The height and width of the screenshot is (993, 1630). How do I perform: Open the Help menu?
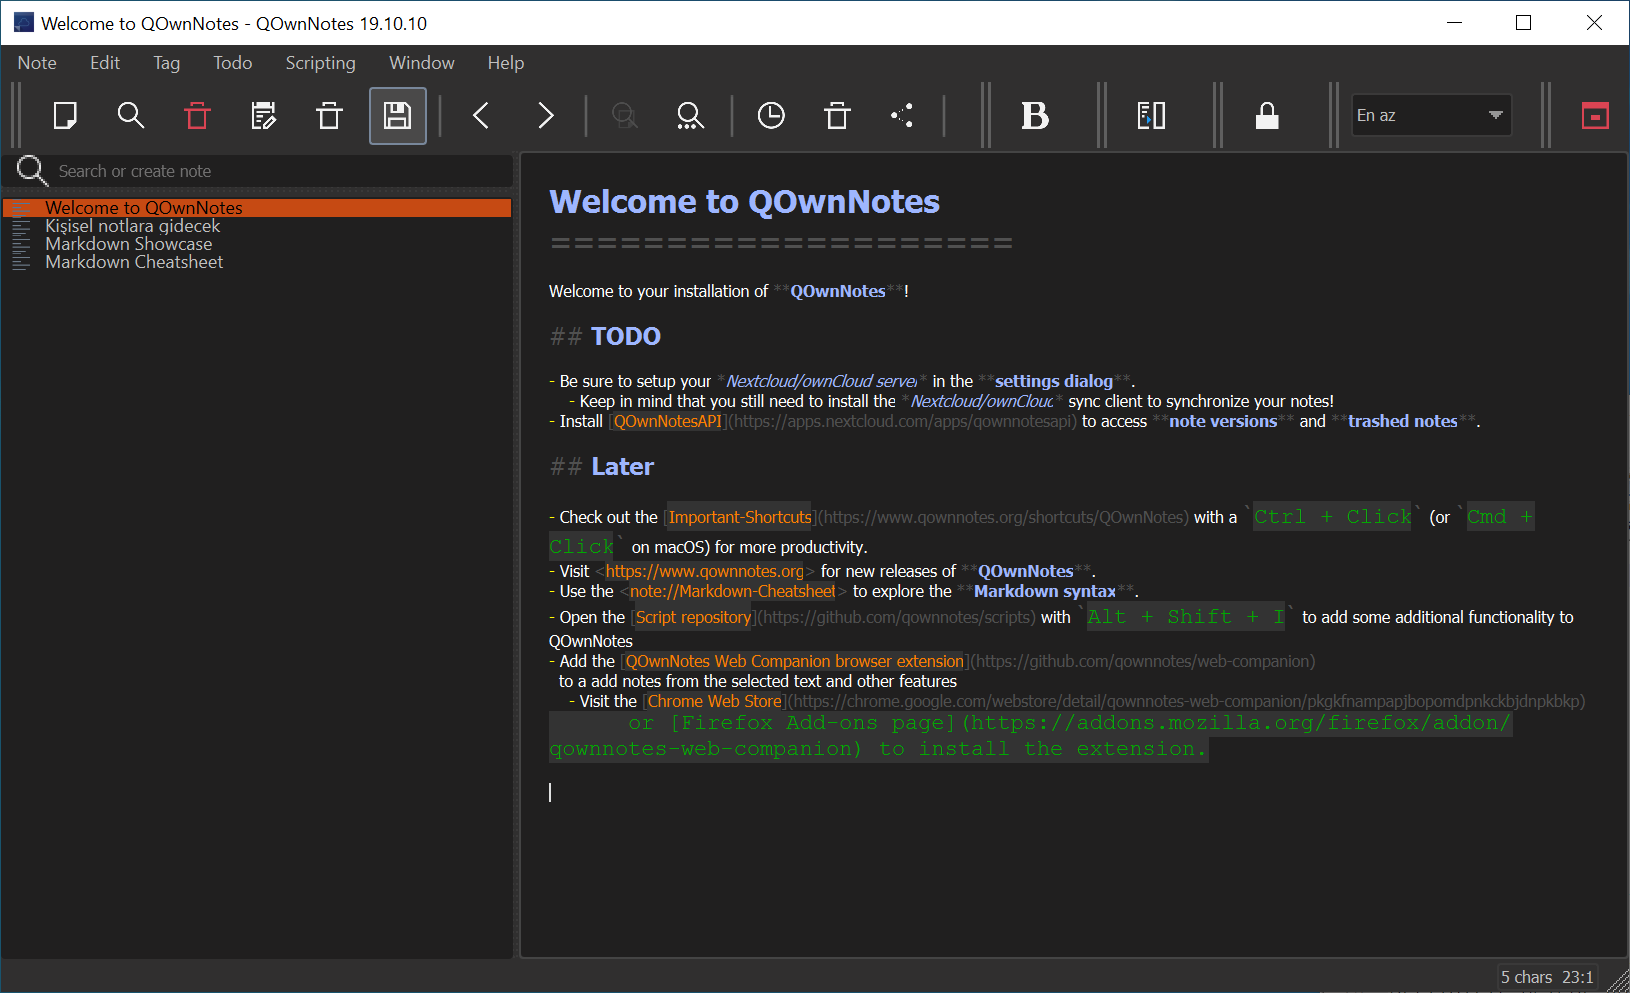[x=506, y=63]
